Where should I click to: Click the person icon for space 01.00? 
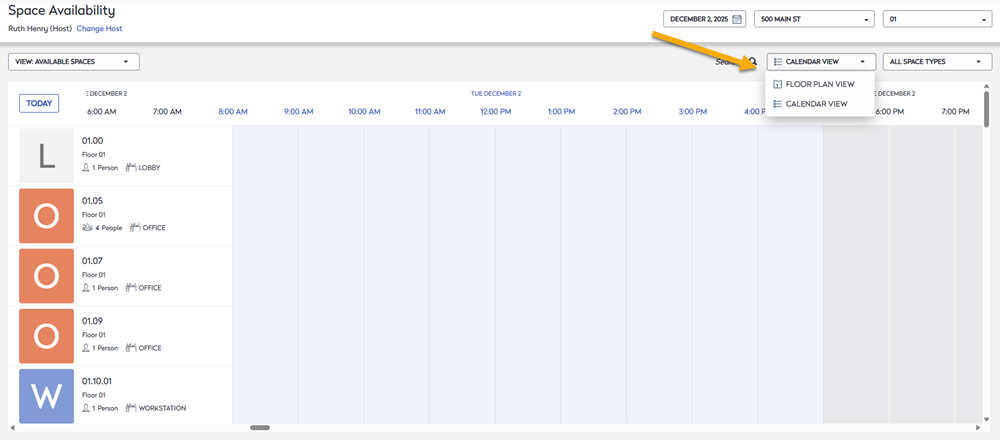(86, 168)
